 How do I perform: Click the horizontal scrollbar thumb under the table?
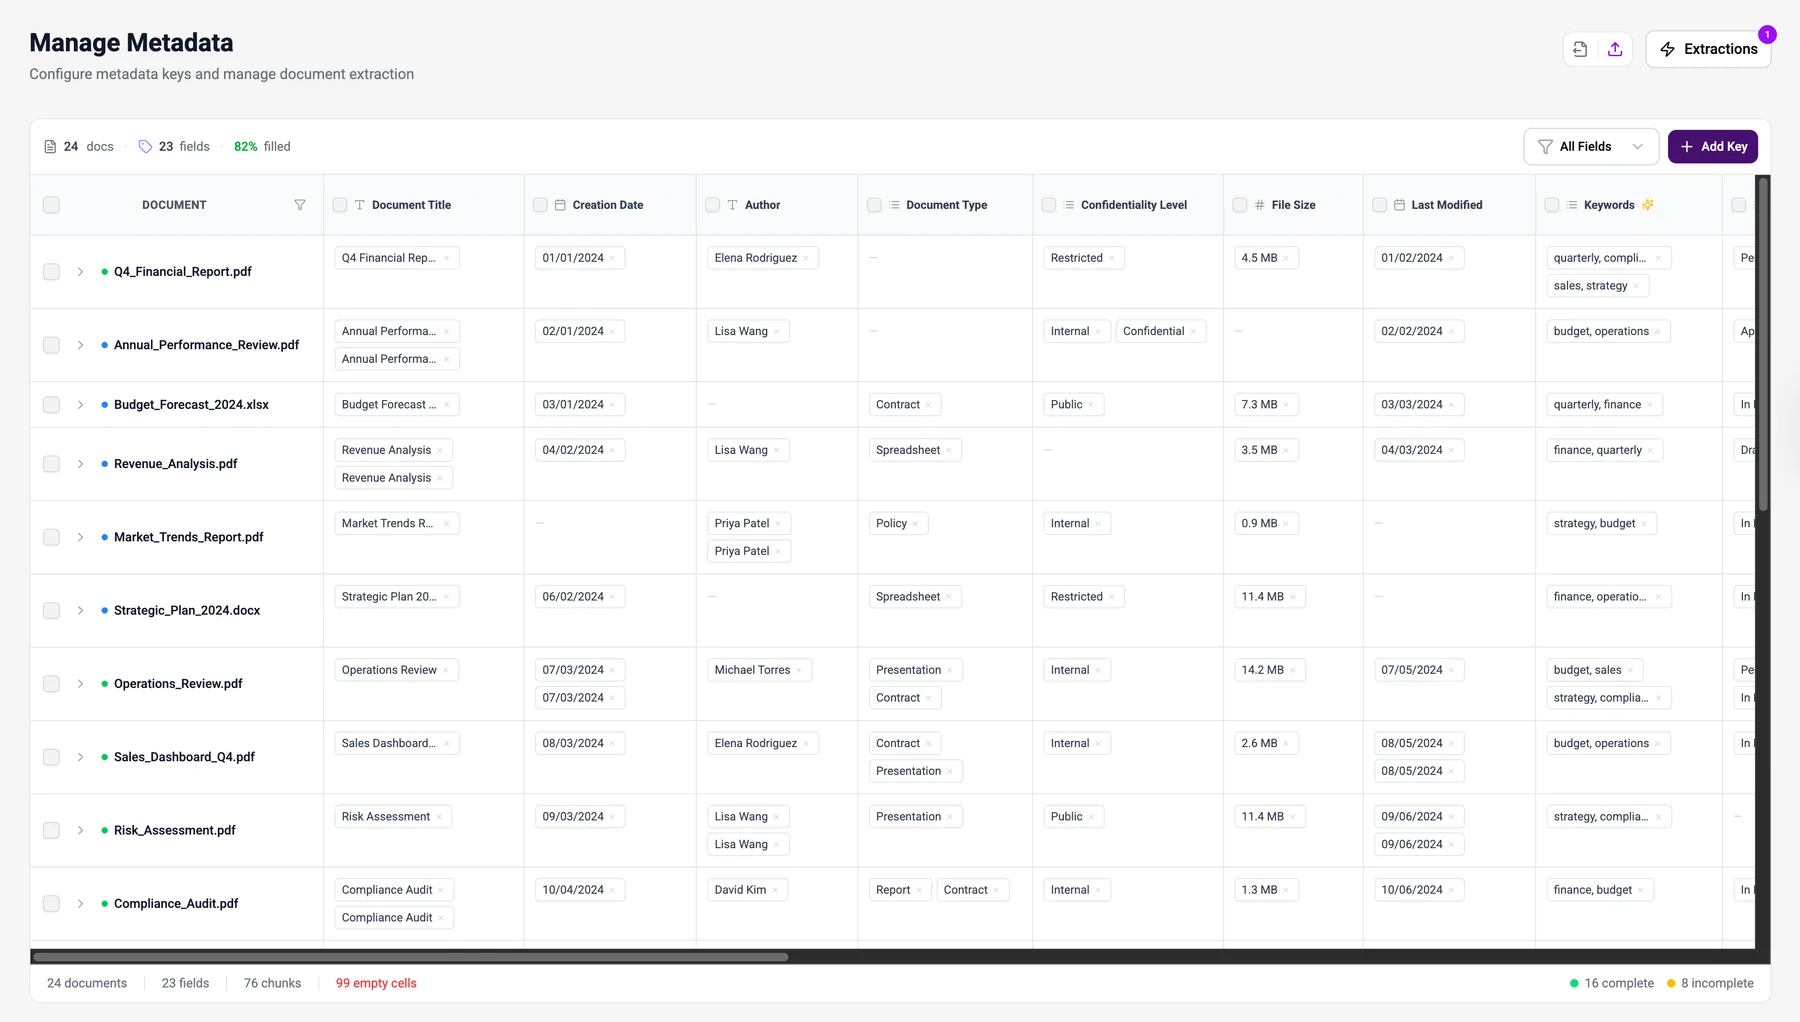pos(411,957)
